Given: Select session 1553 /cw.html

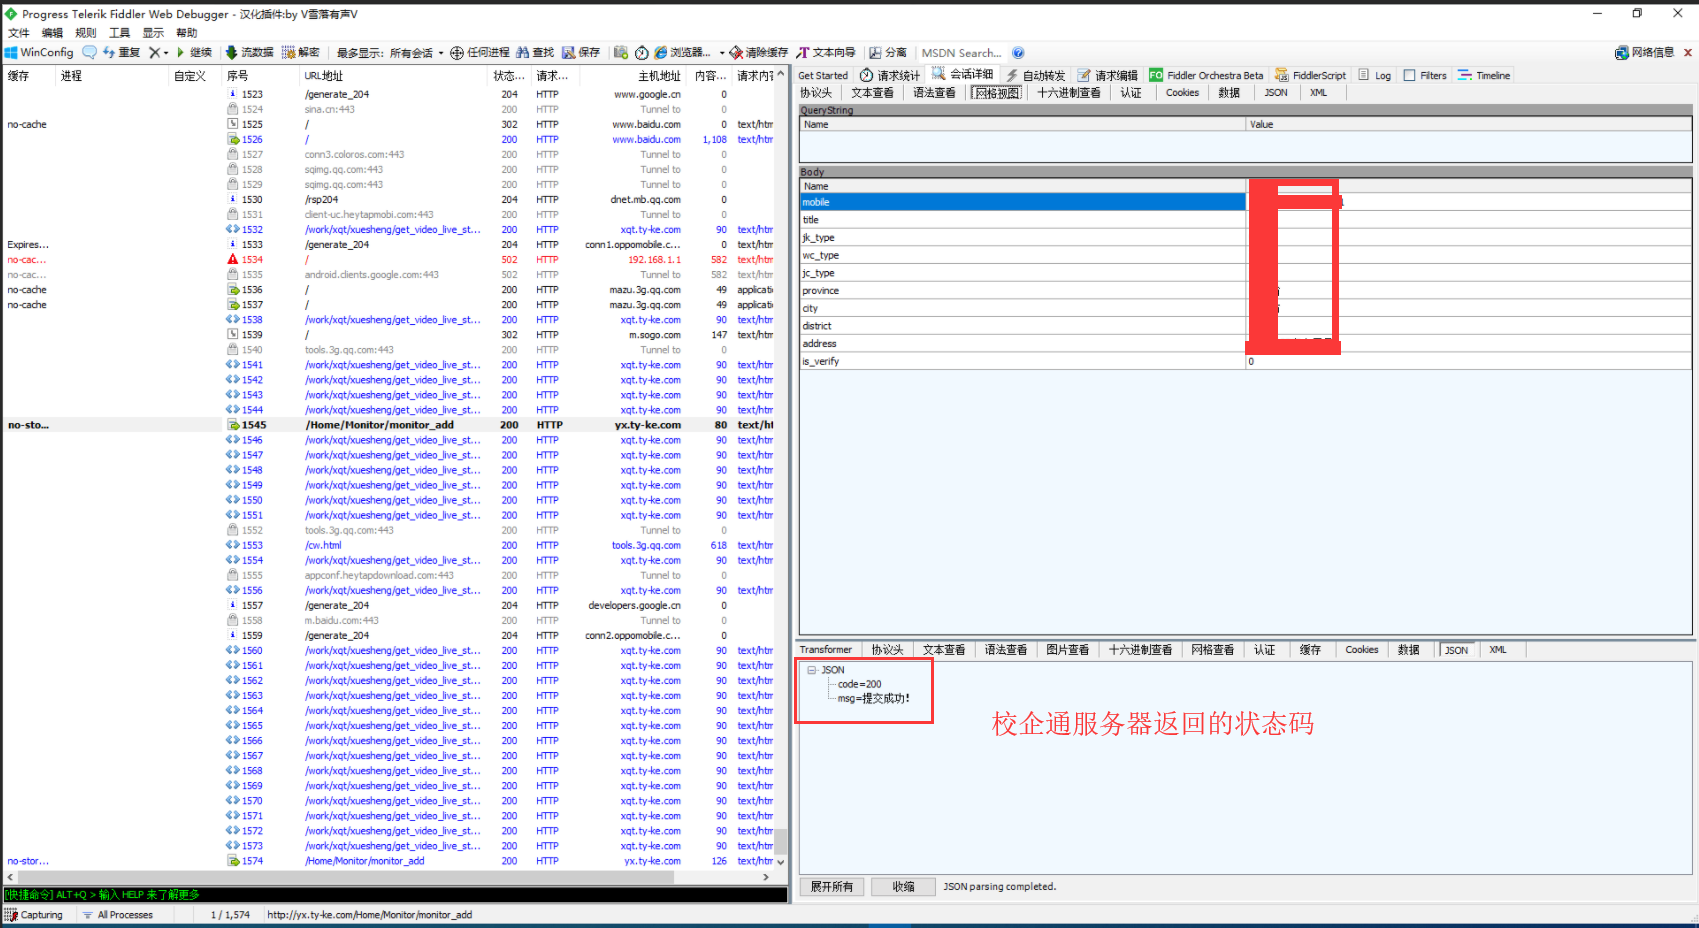Looking at the screenshot, I should pos(388,545).
